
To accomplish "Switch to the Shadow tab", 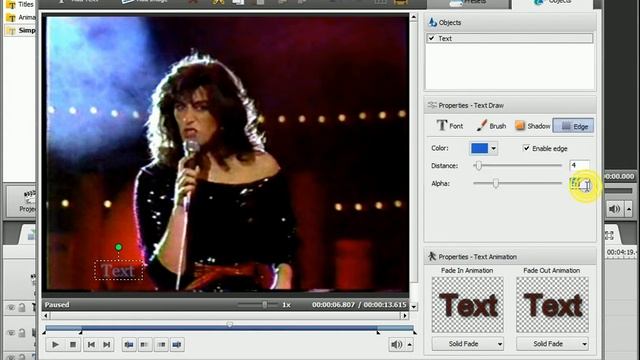I will [x=533, y=126].
